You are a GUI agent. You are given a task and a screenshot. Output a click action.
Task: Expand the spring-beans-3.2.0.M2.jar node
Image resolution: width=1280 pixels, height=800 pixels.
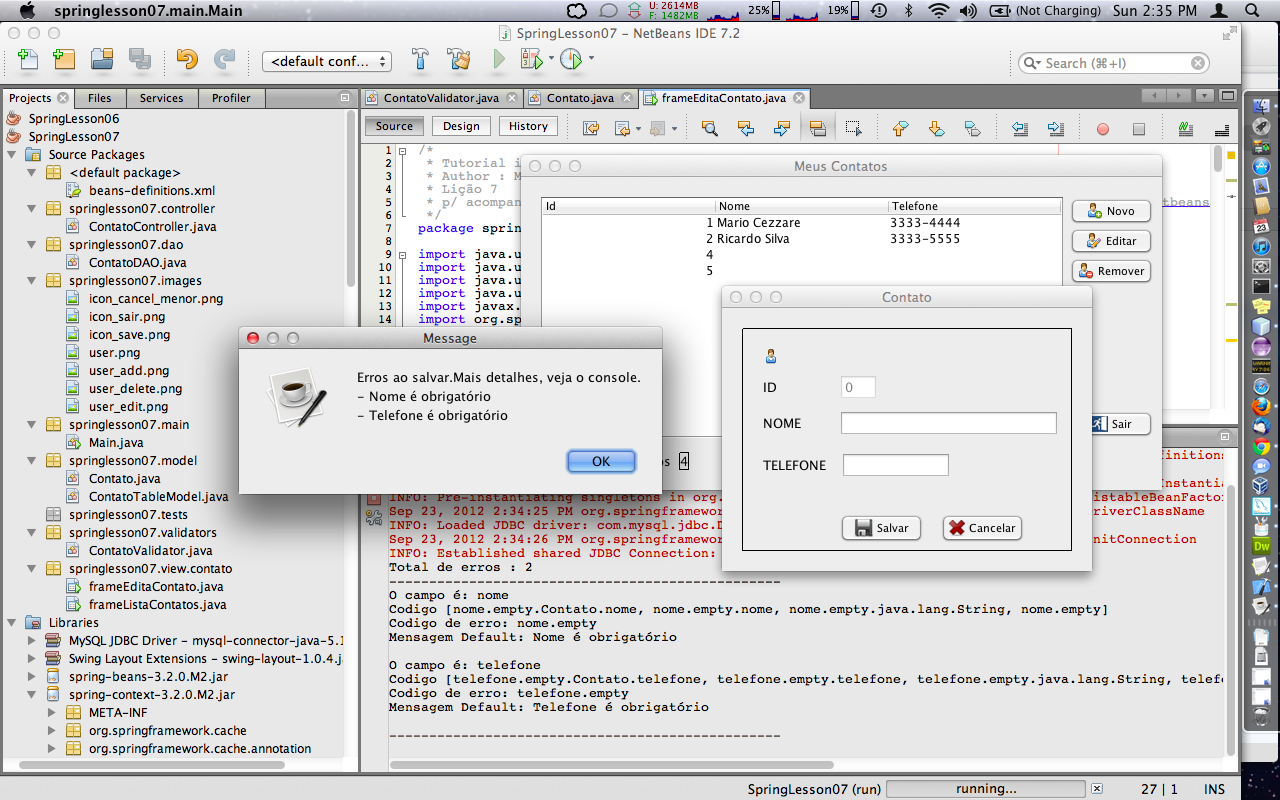[x=32, y=677]
